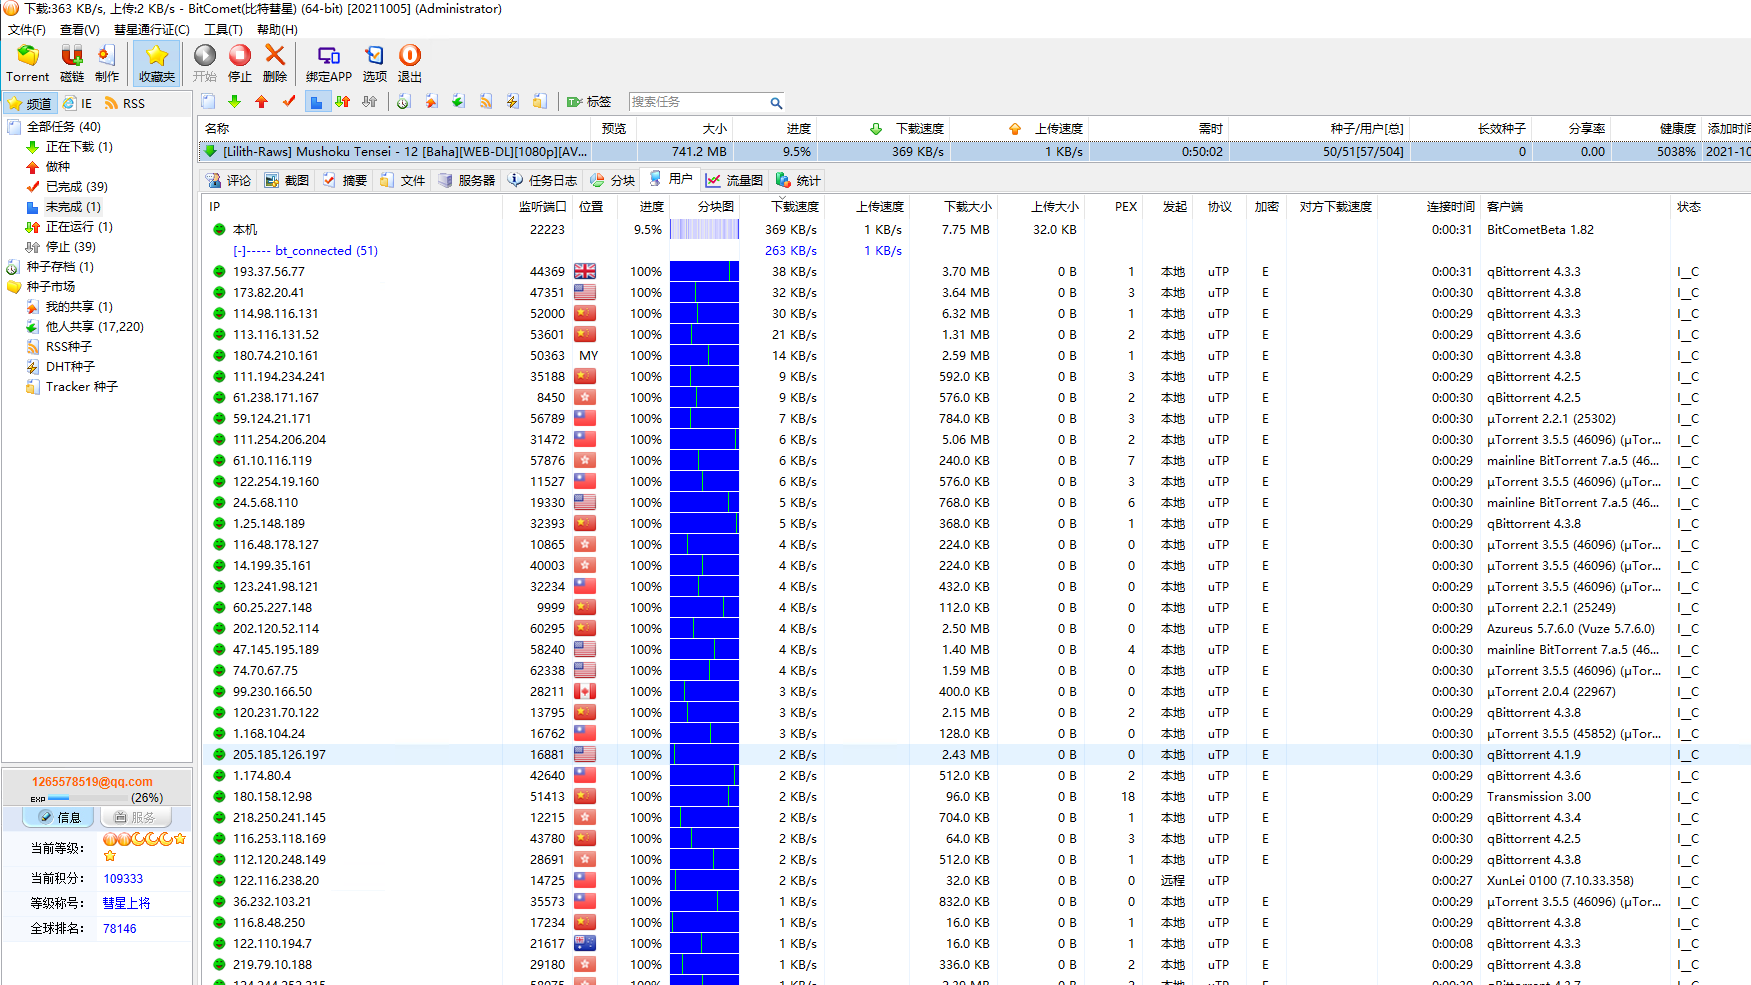Screen dimensions: 1751x985
Task: Collapse the bt_connected (51) peer group
Action: pos(240,251)
